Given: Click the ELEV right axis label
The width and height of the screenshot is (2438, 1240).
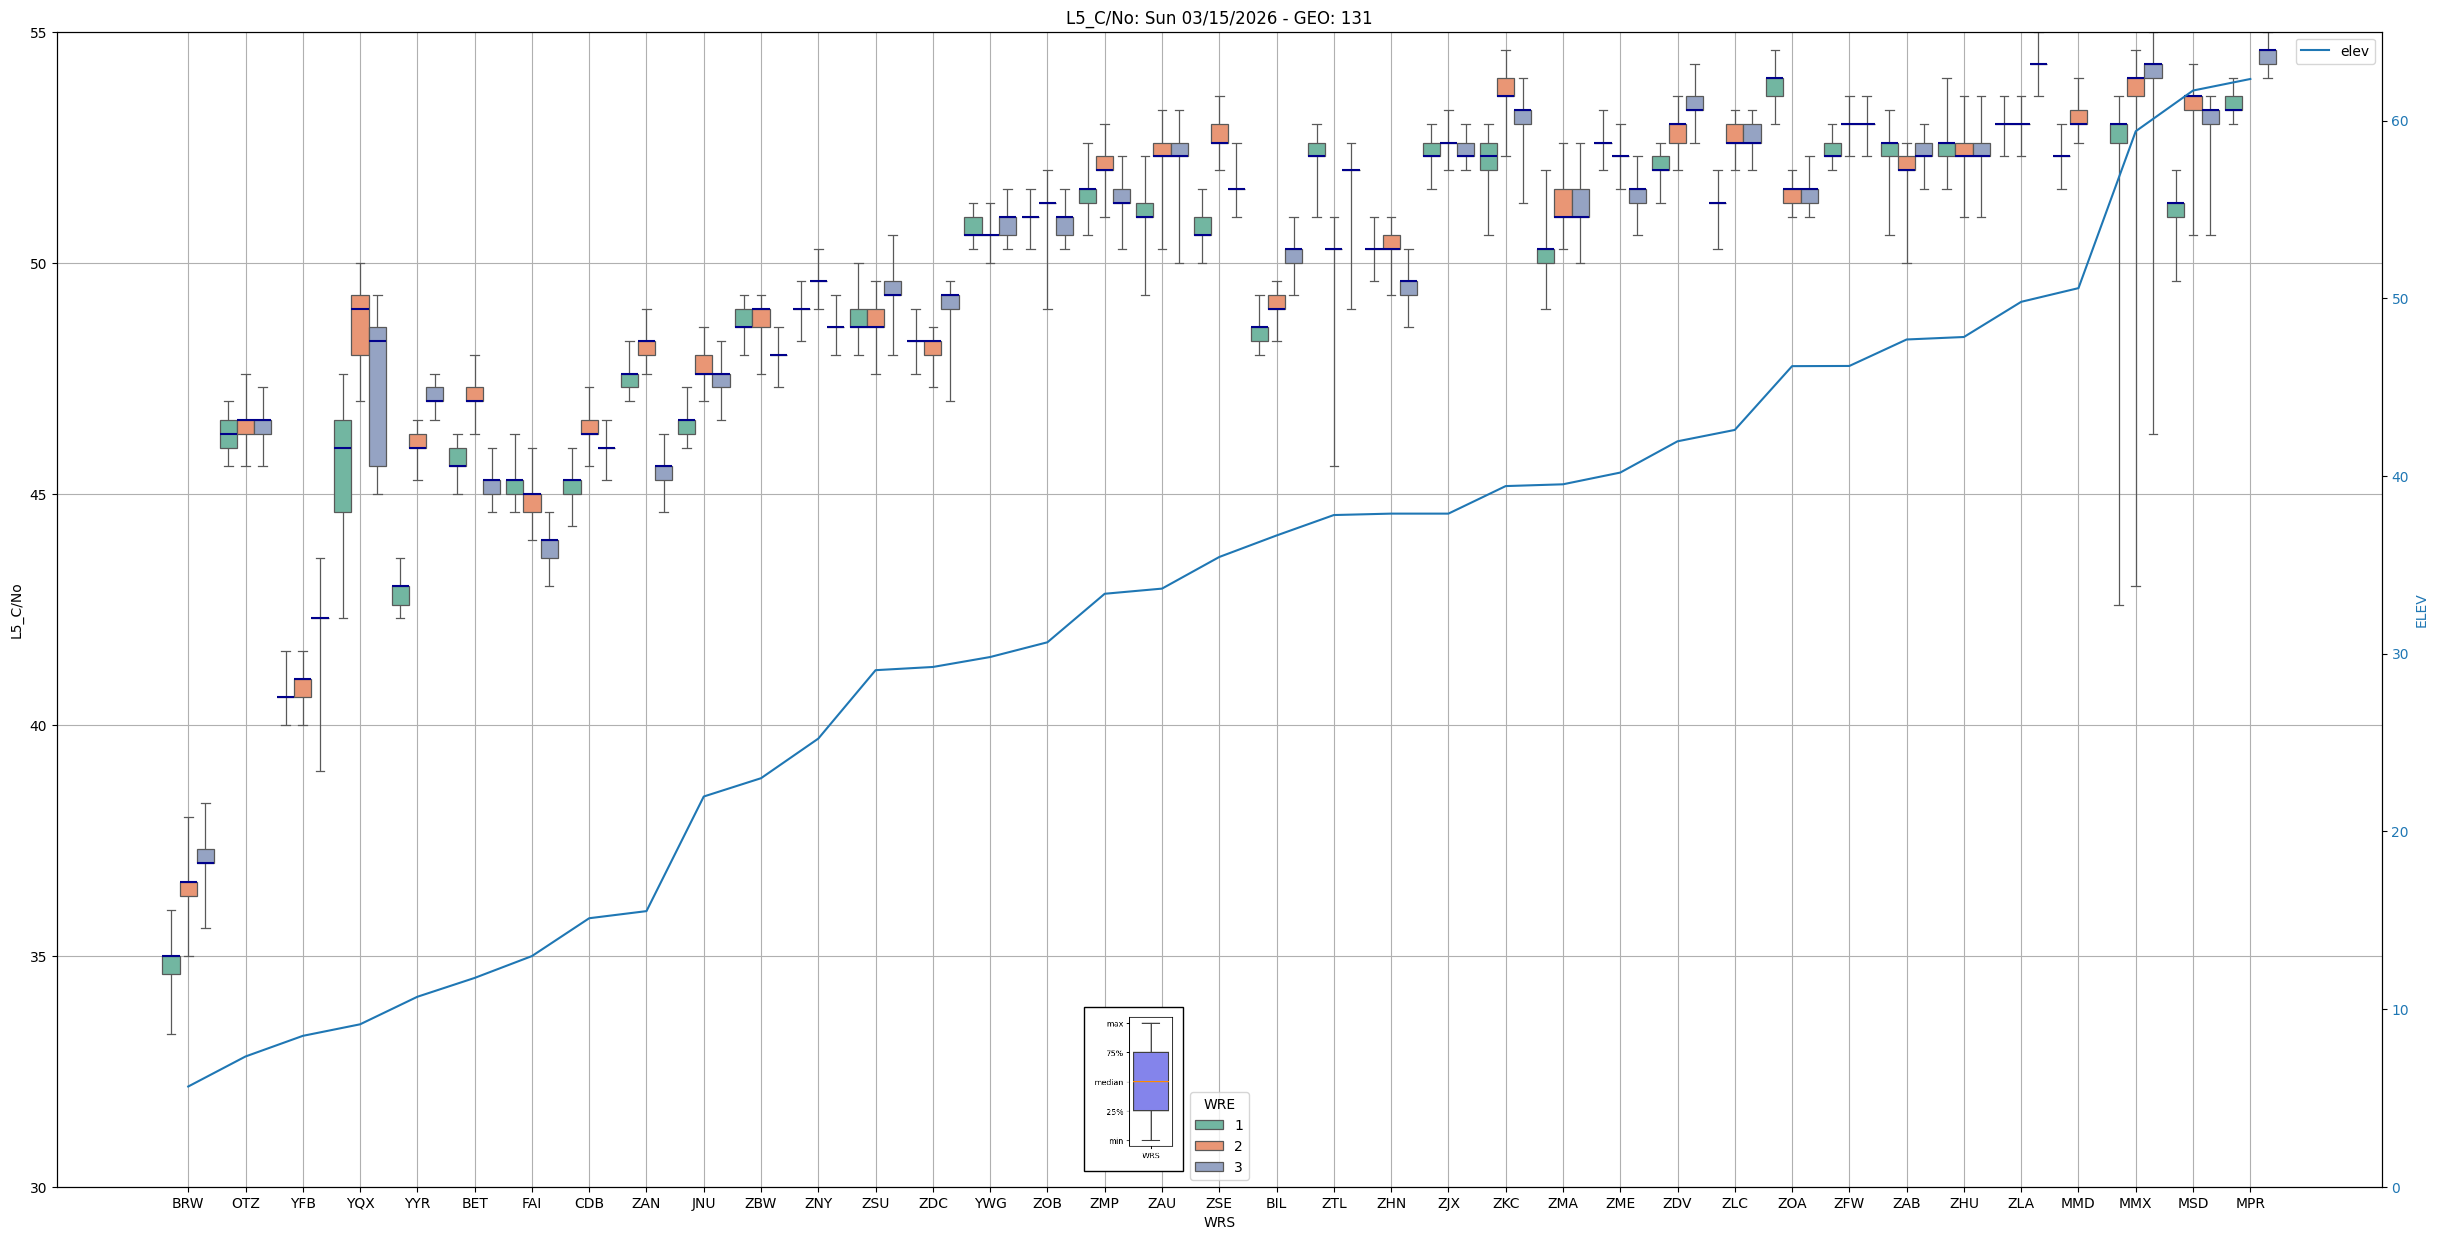Looking at the screenshot, I should 2421,611.
